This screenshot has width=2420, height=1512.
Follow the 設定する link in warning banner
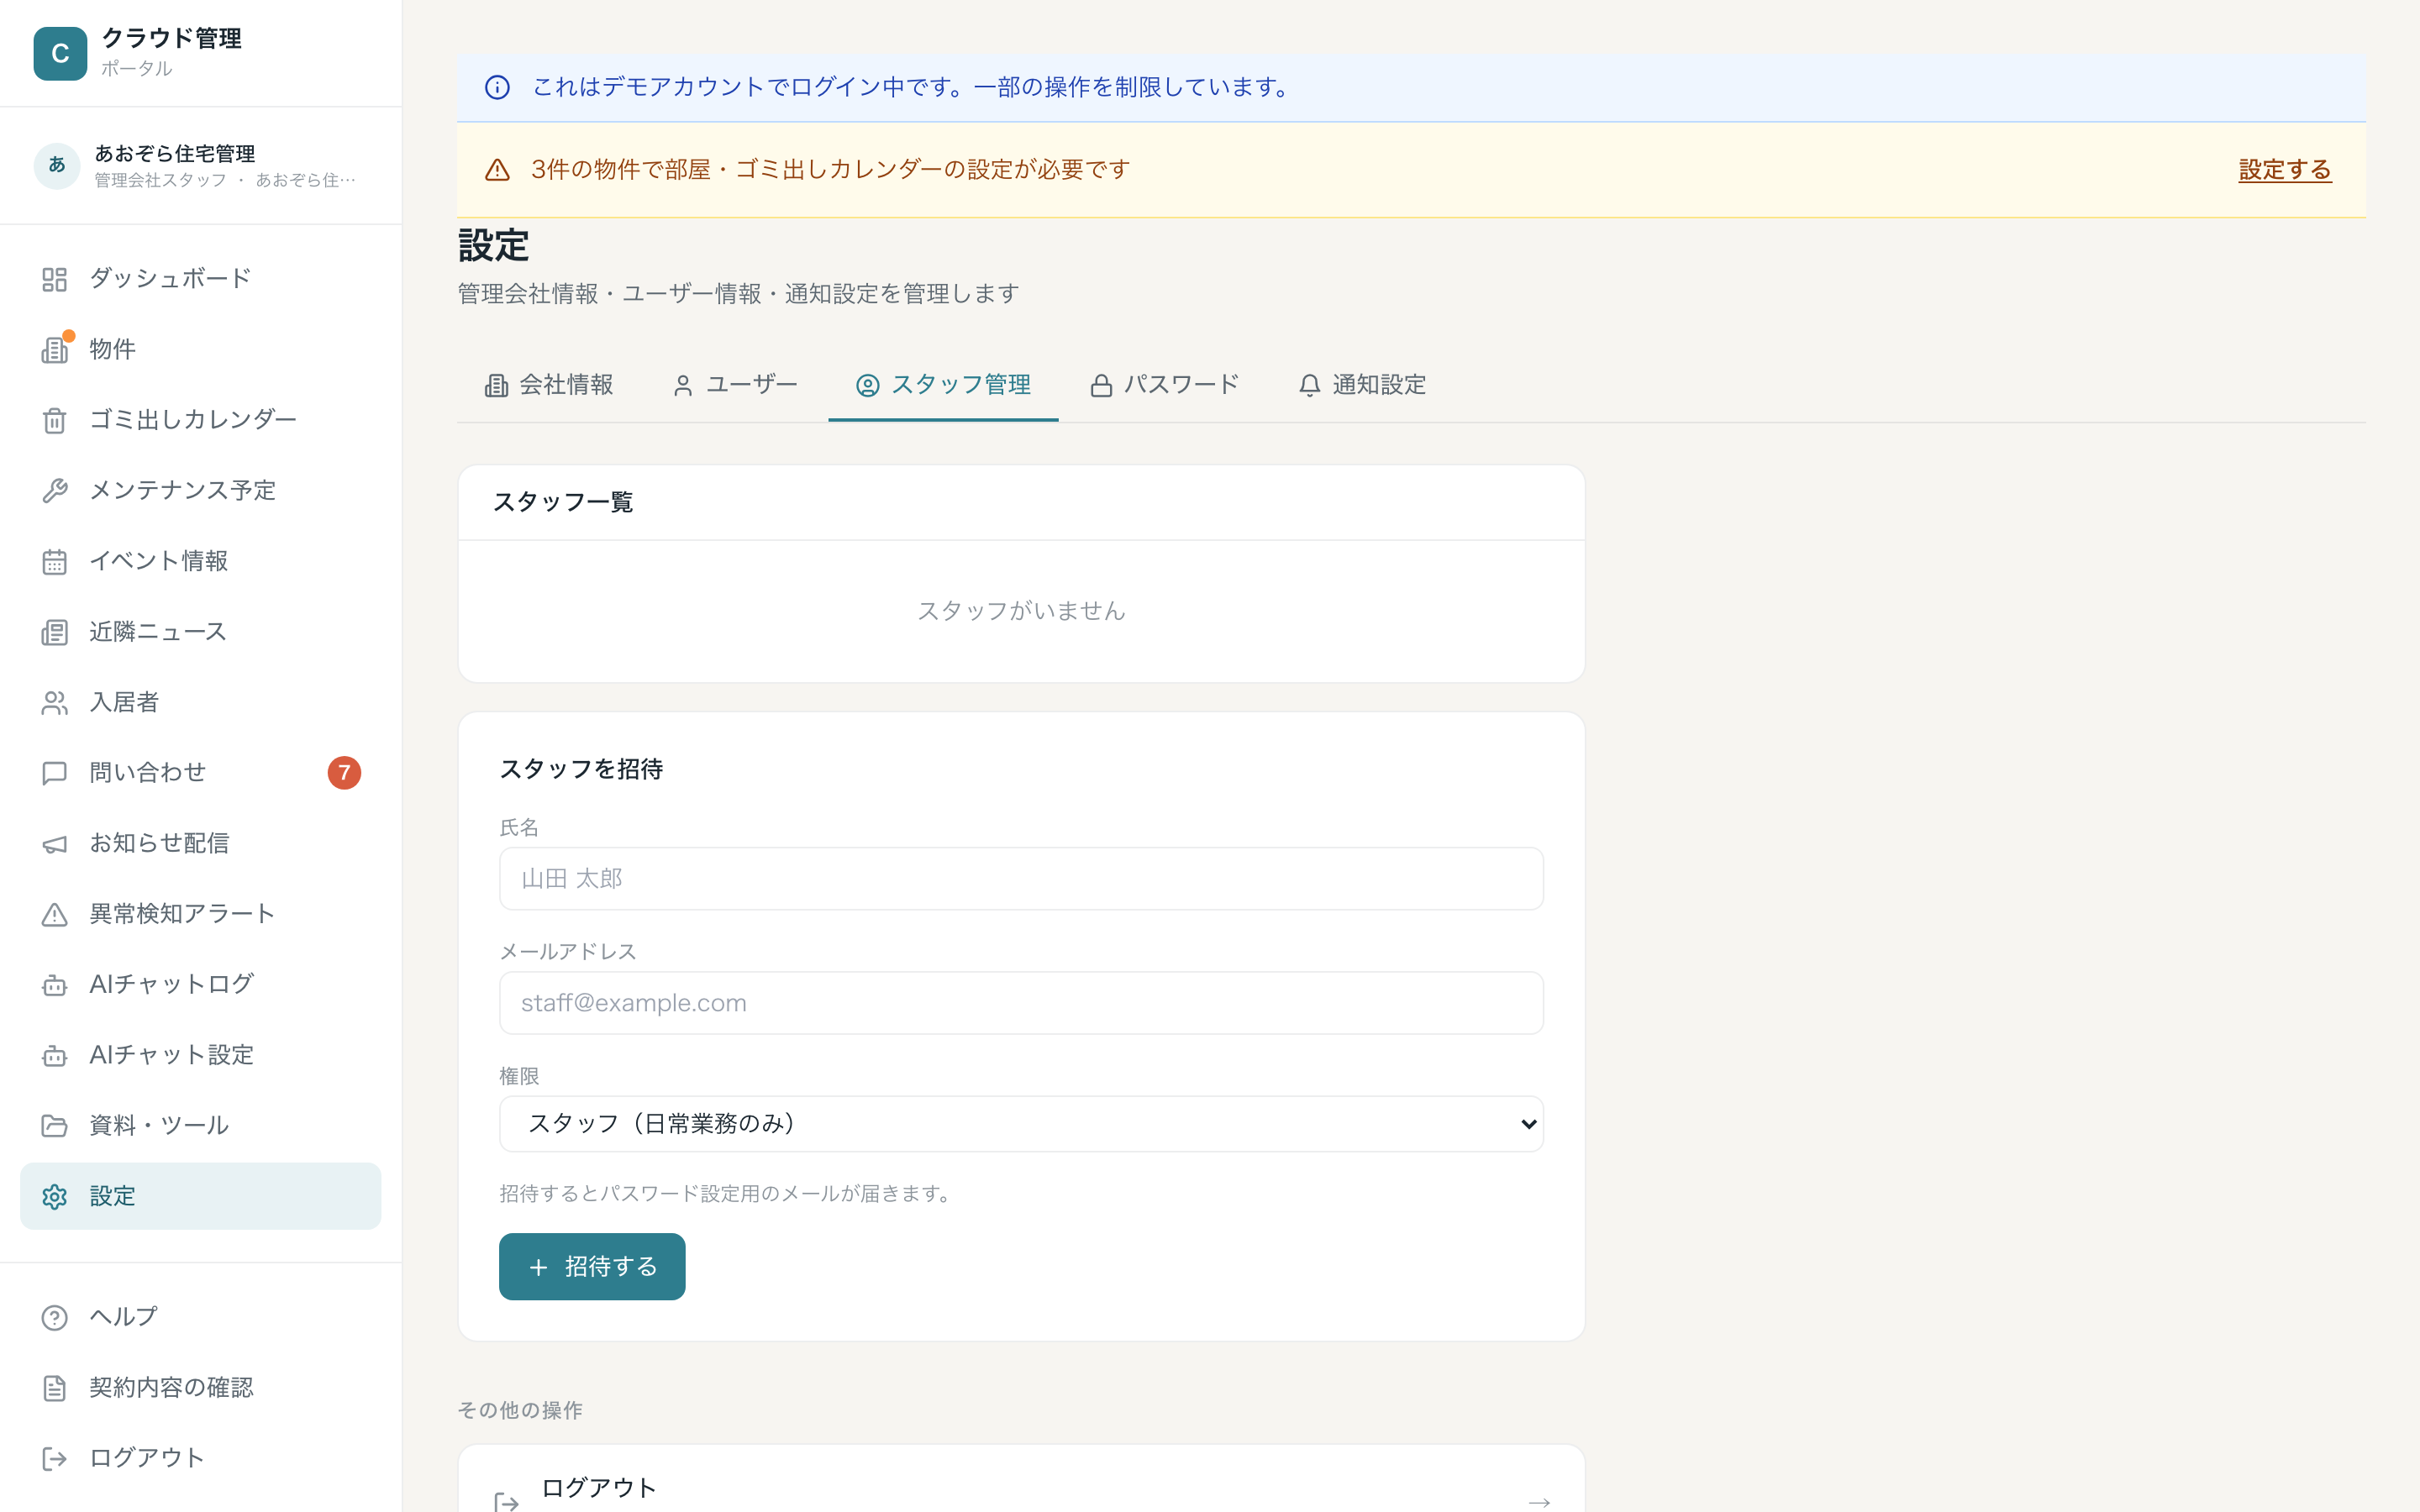pyautogui.click(x=2285, y=170)
